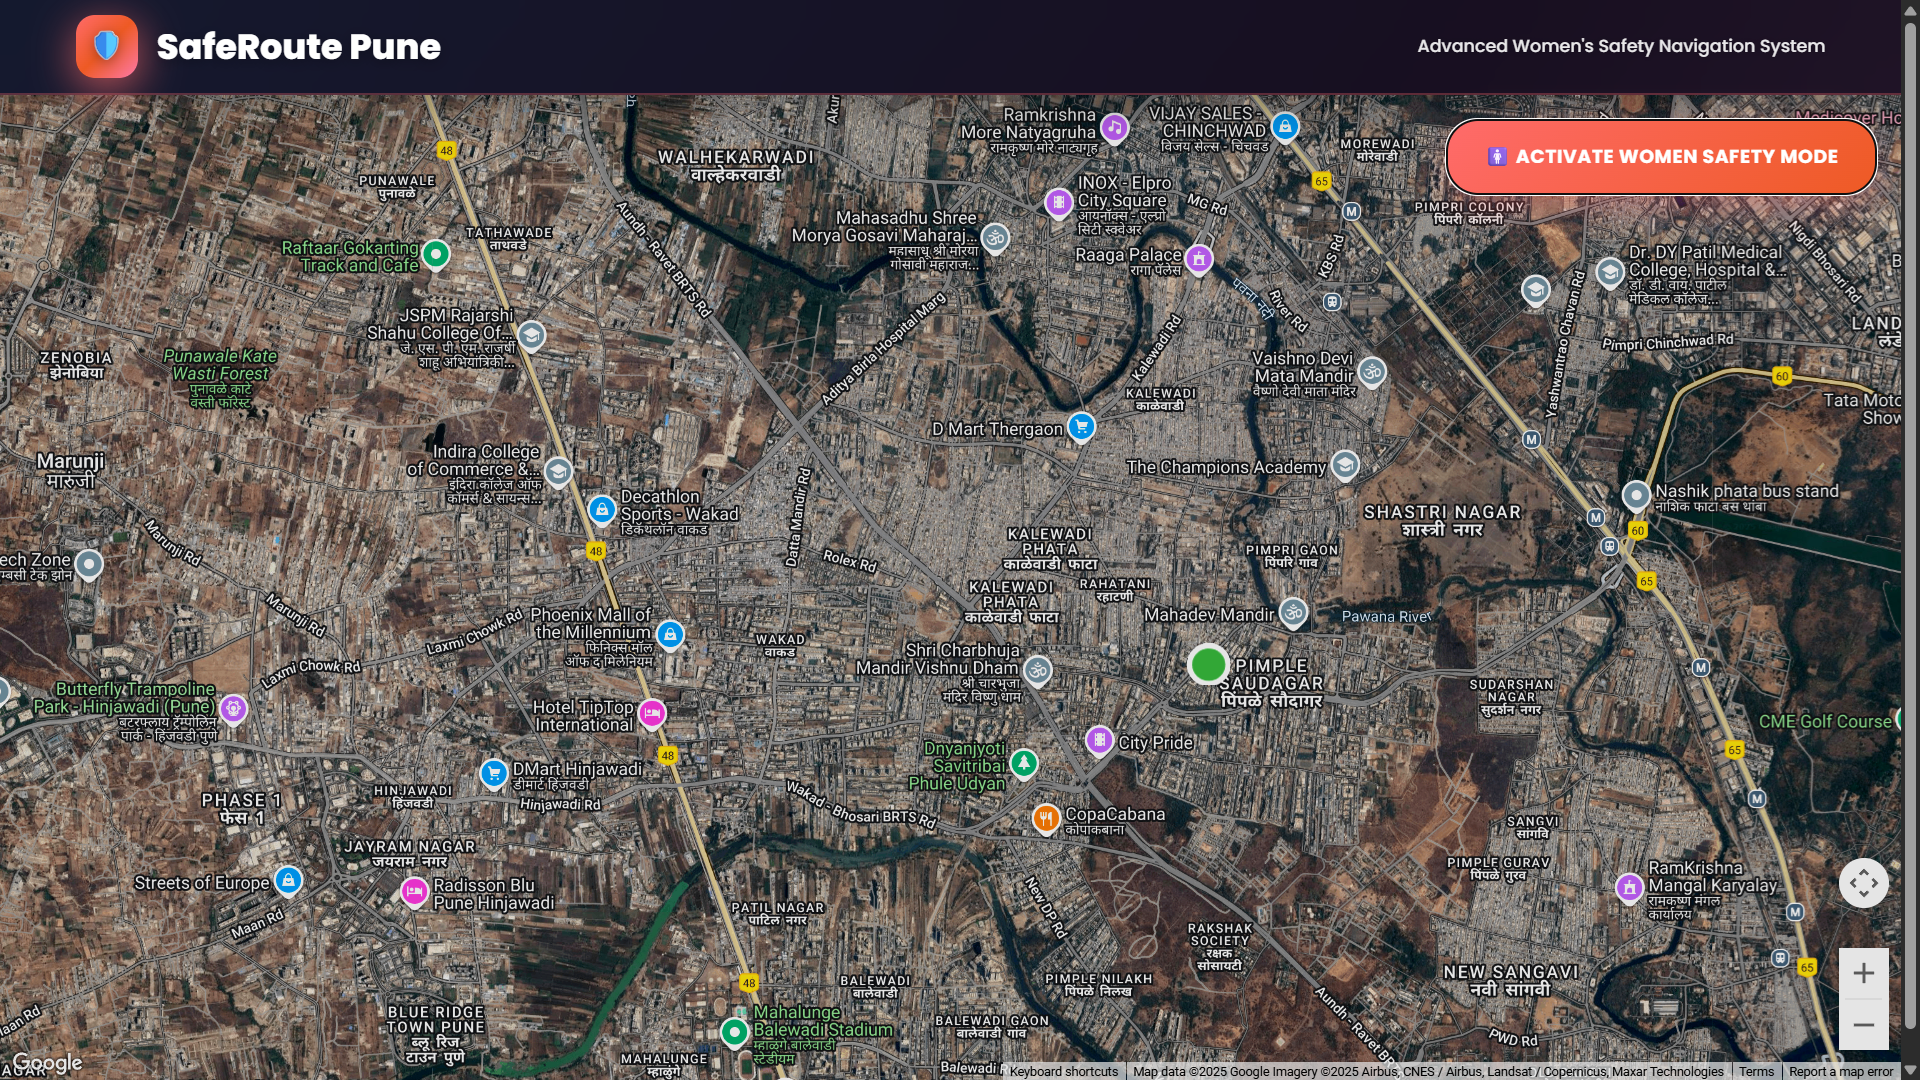Click Mahalunge Balewadi Stadium pin
Image resolution: width=1920 pixels, height=1080 pixels.
point(735,1031)
